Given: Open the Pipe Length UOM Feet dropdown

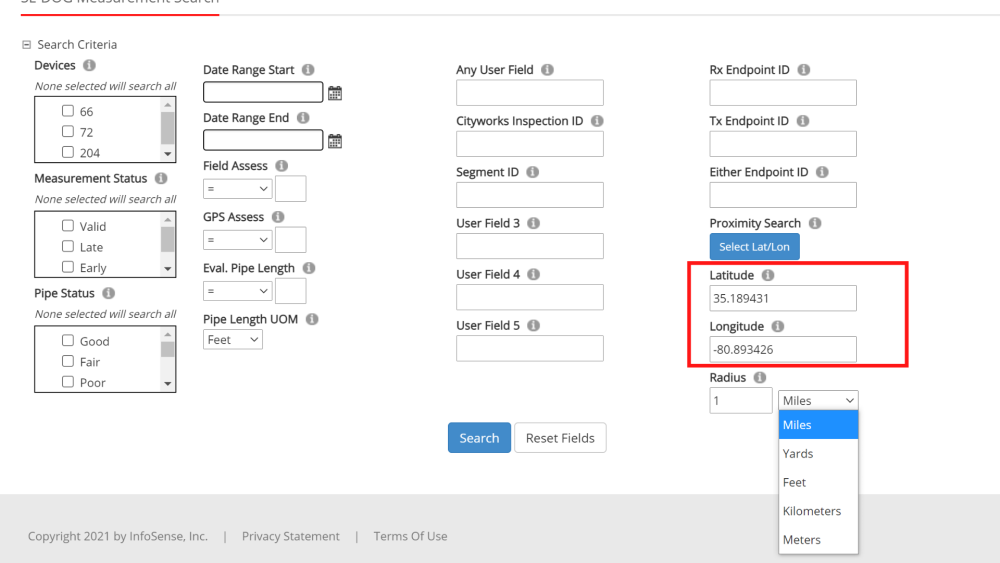Looking at the screenshot, I should (233, 340).
